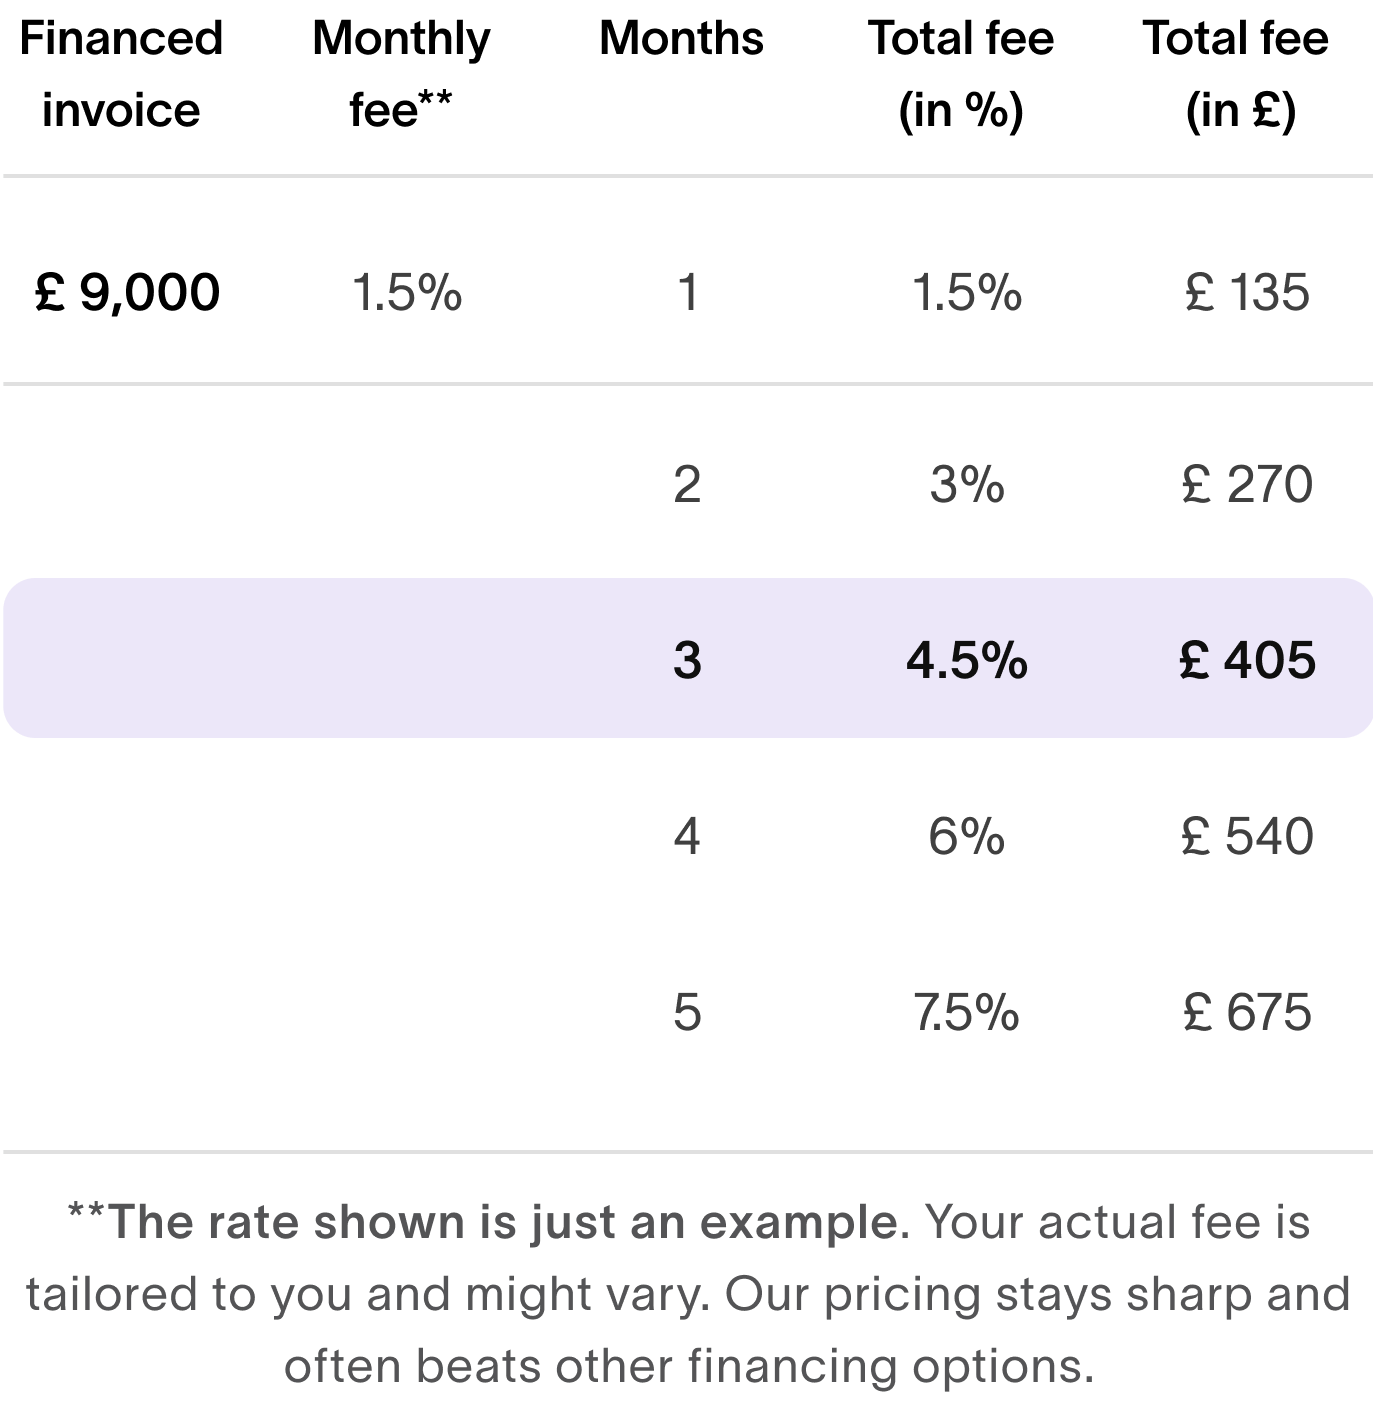The width and height of the screenshot is (1373, 1401).
Task: Click the 1.5% value beside £ 135
Action: pos(966,293)
